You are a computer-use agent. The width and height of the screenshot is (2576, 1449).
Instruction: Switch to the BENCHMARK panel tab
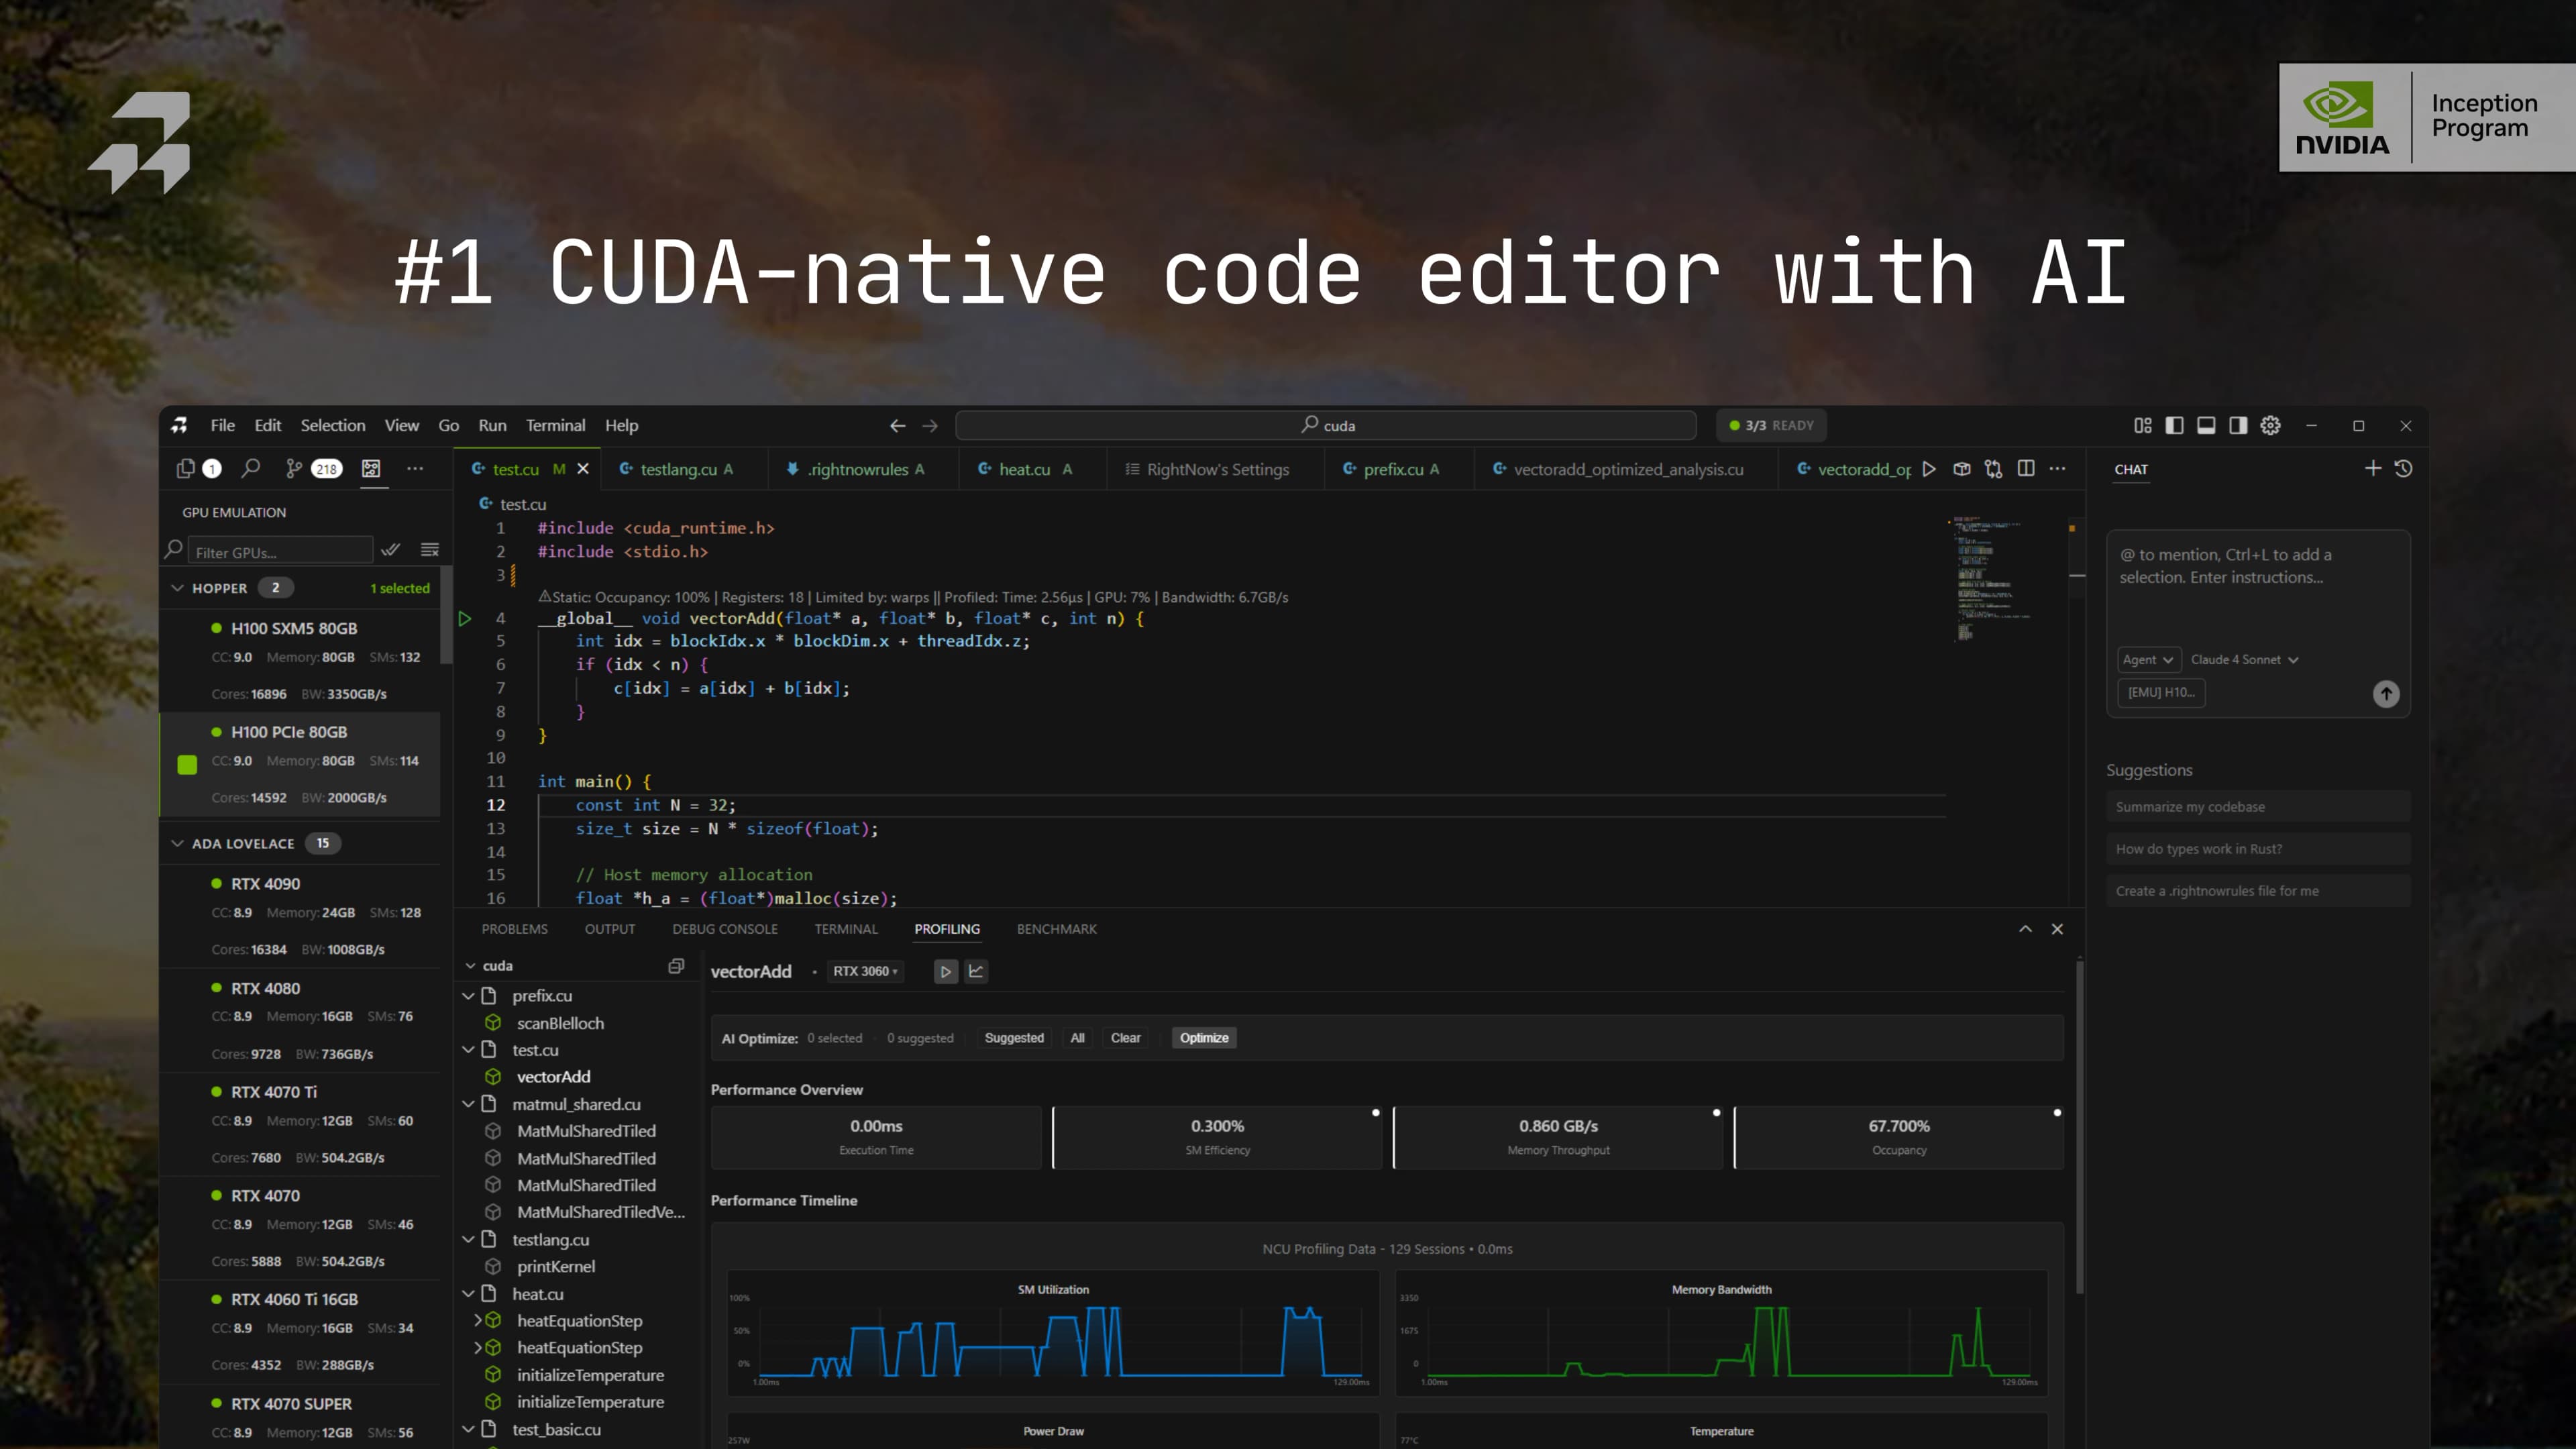pyautogui.click(x=1056, y=929)
